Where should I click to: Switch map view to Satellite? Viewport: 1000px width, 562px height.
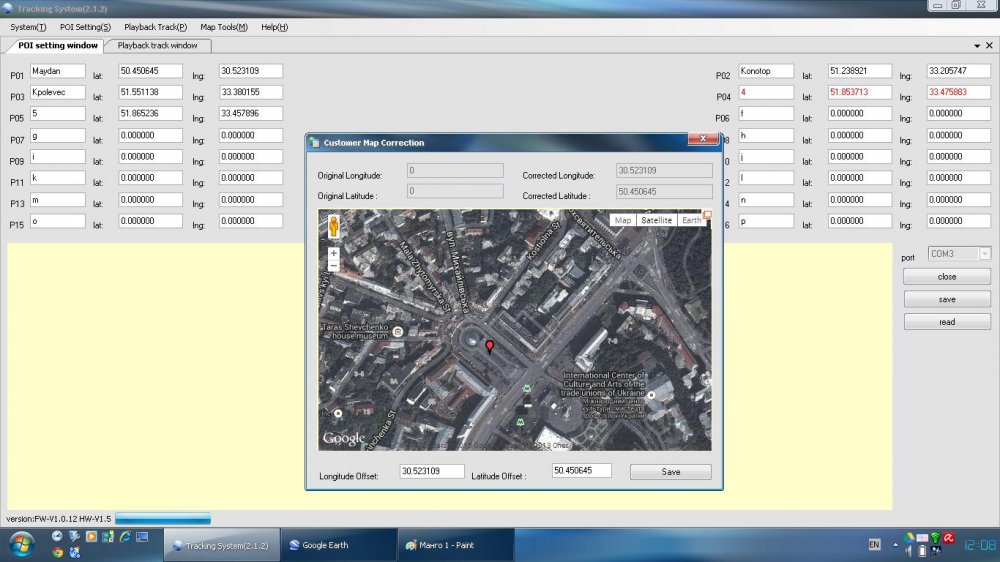(657, 220)
